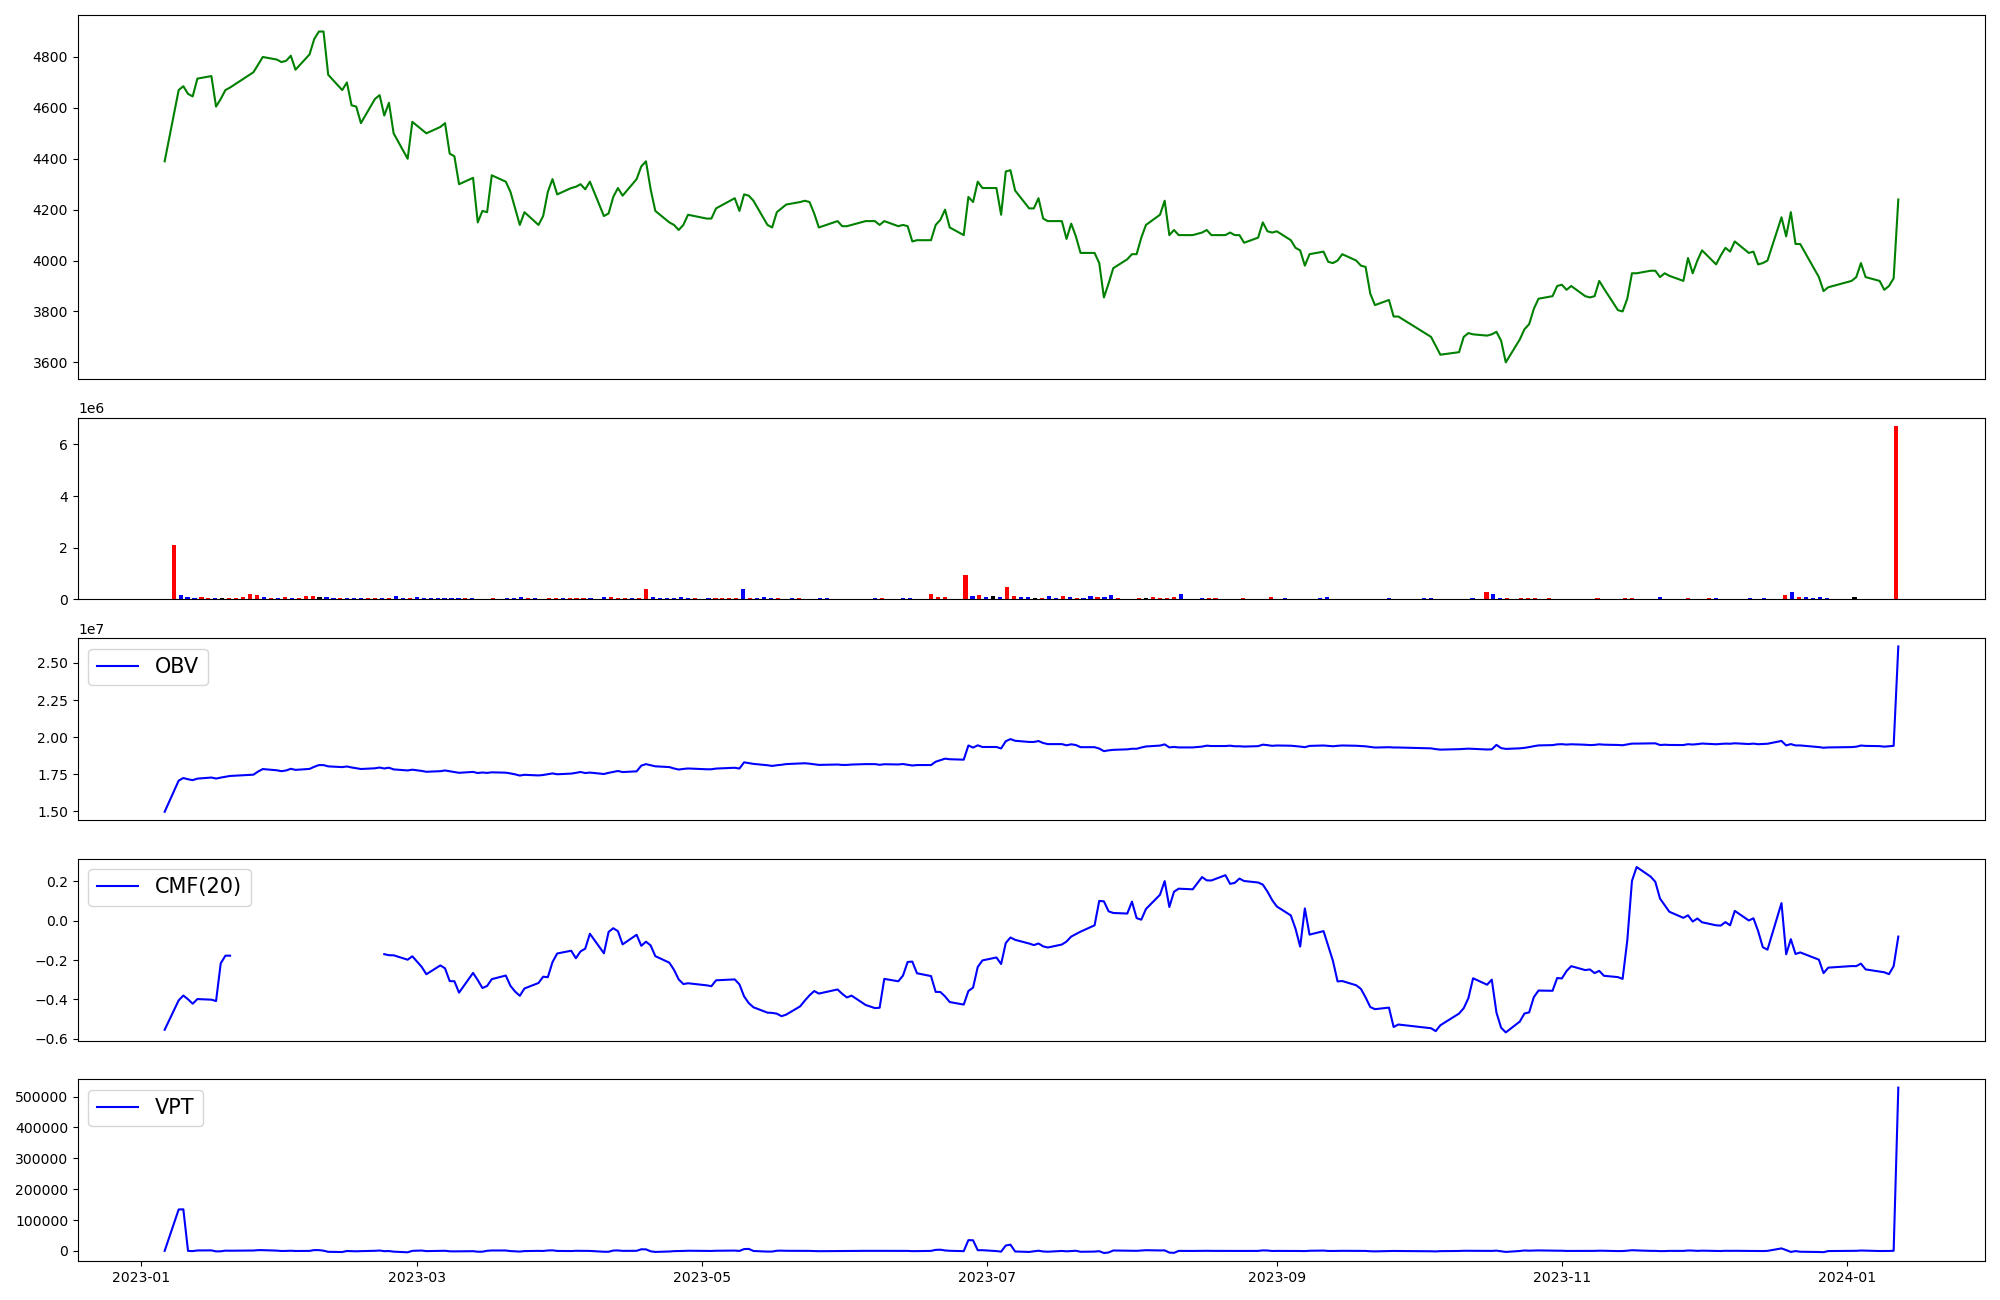Click the 2023-07 x-axis date label
This screenshot has width=2000, height=1300.
987,1277
